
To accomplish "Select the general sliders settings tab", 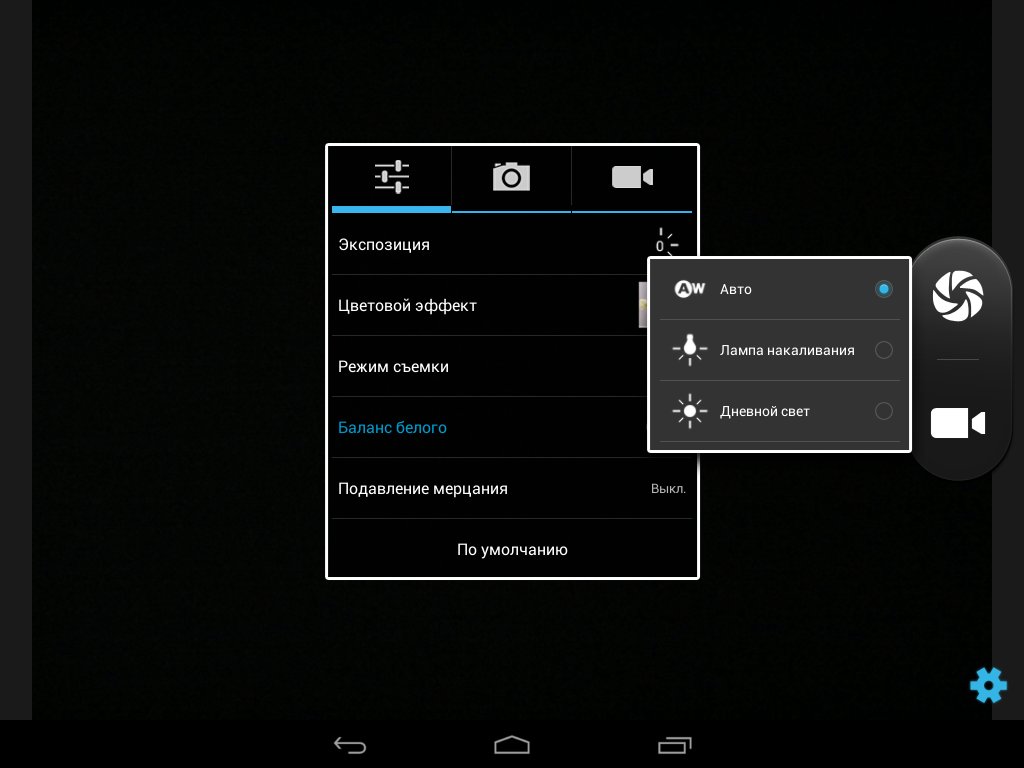I will click(391, 177).
